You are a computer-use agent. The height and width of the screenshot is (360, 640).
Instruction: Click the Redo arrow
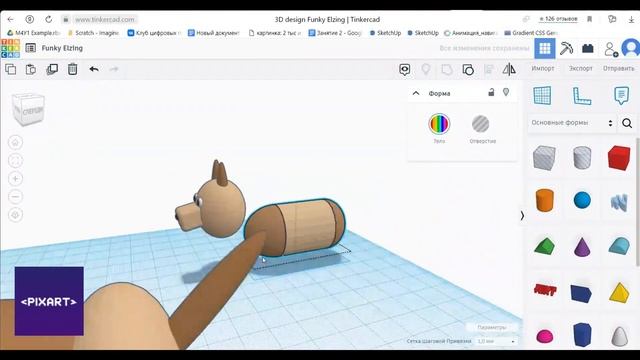pyautogui.click(x=114, y=69)
